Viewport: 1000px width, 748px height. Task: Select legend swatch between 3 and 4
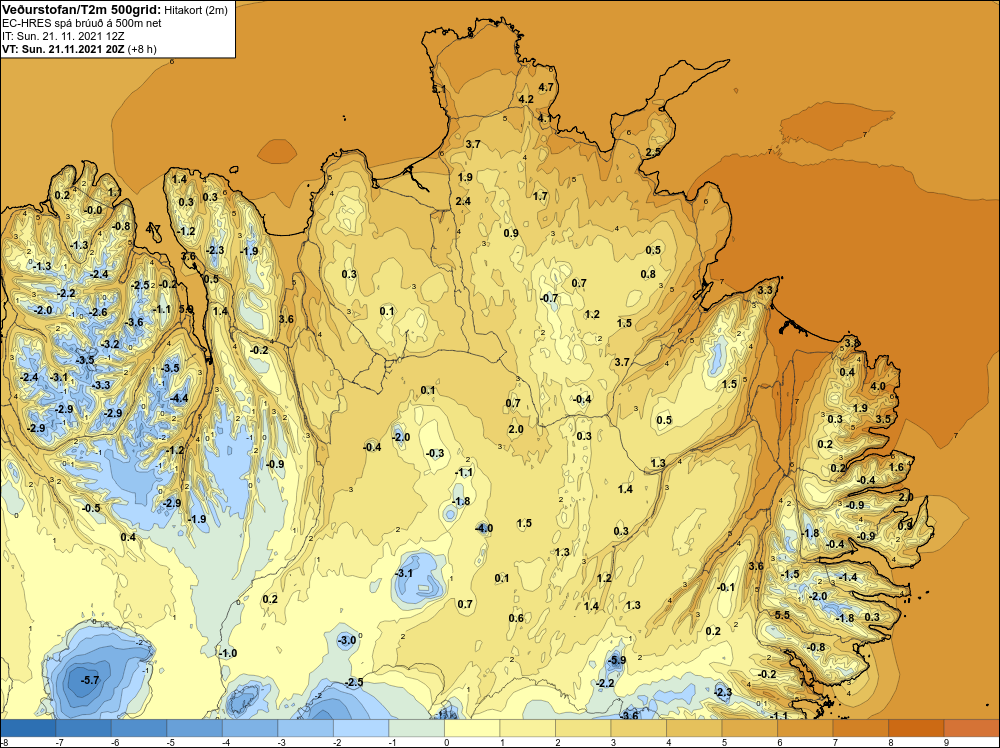coord(638,728)
